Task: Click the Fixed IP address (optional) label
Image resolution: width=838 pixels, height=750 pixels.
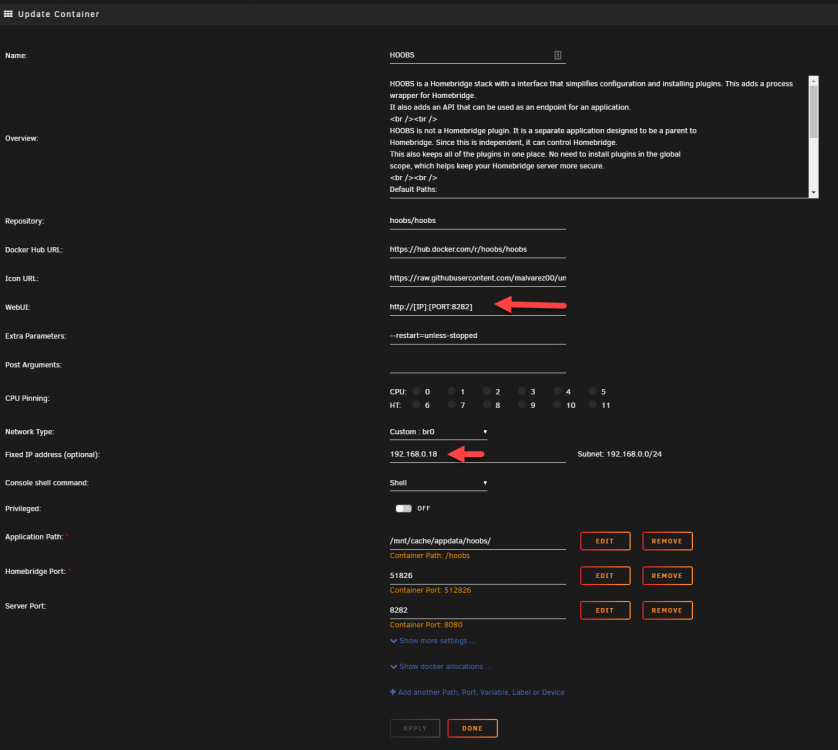Action: point(52,454)
